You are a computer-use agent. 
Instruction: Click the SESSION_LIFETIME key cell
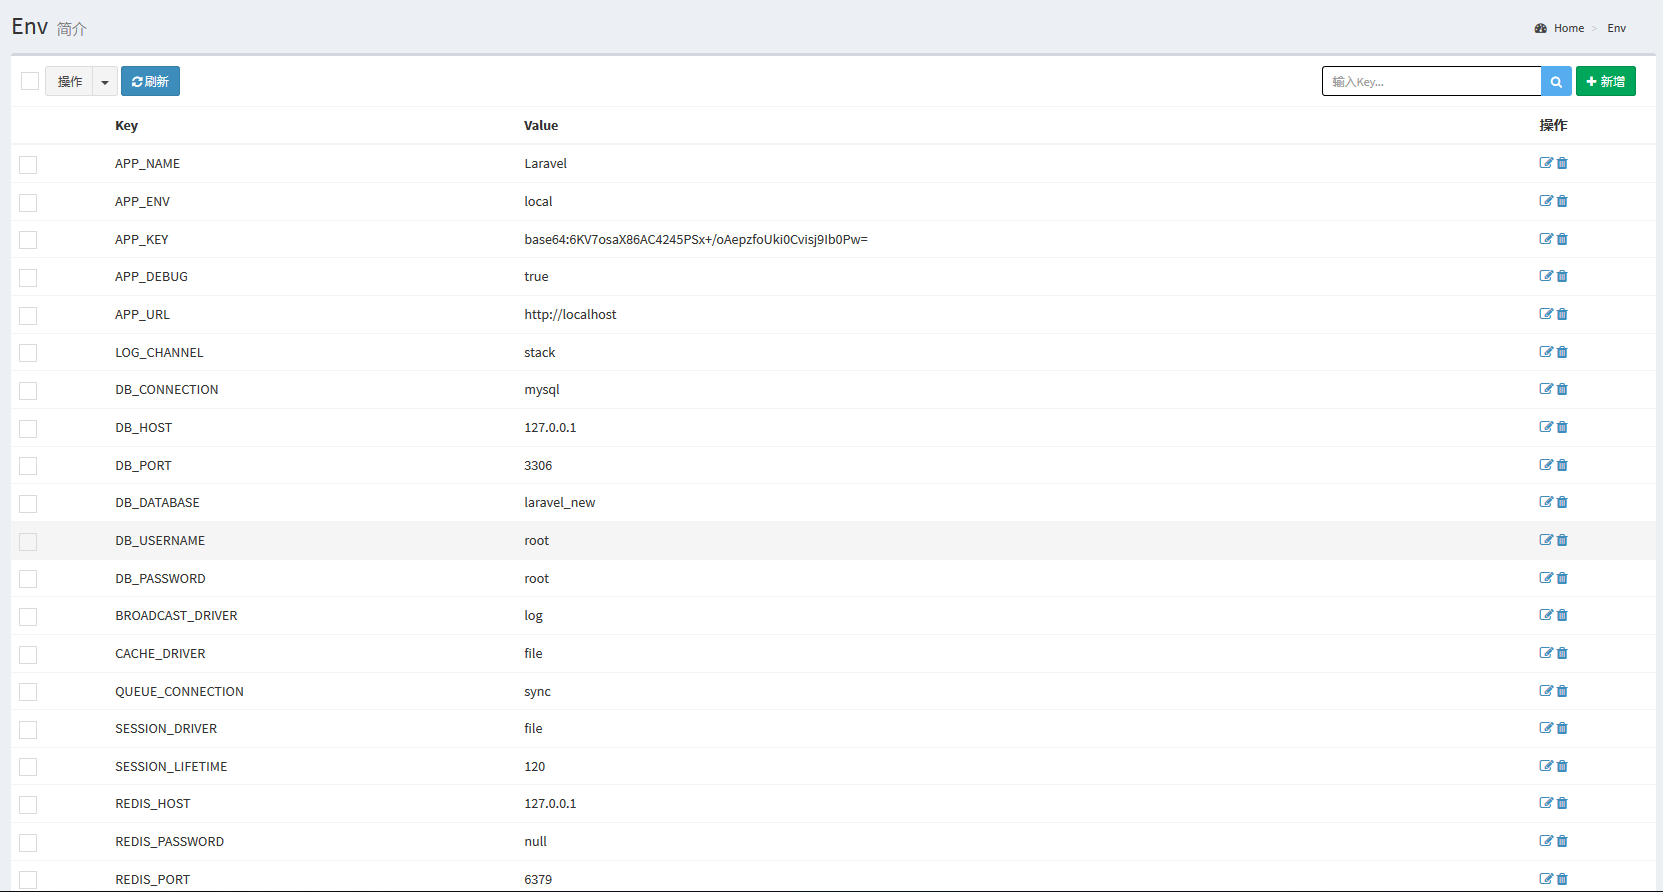[171, 766]
